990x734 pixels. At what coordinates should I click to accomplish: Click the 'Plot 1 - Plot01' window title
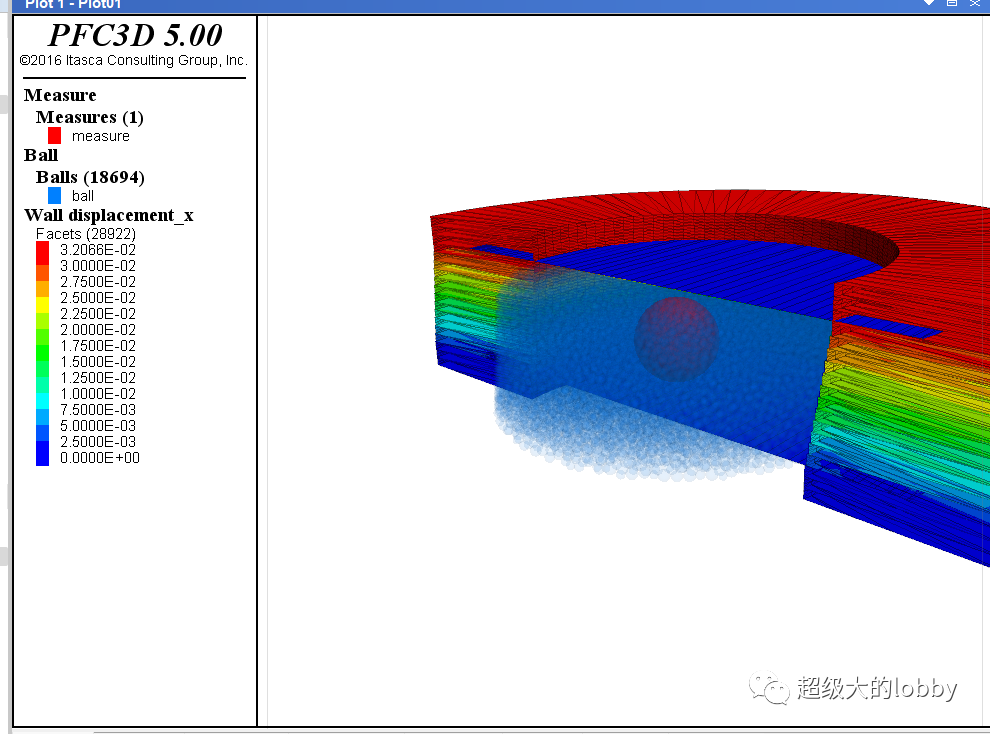[73, 4]
